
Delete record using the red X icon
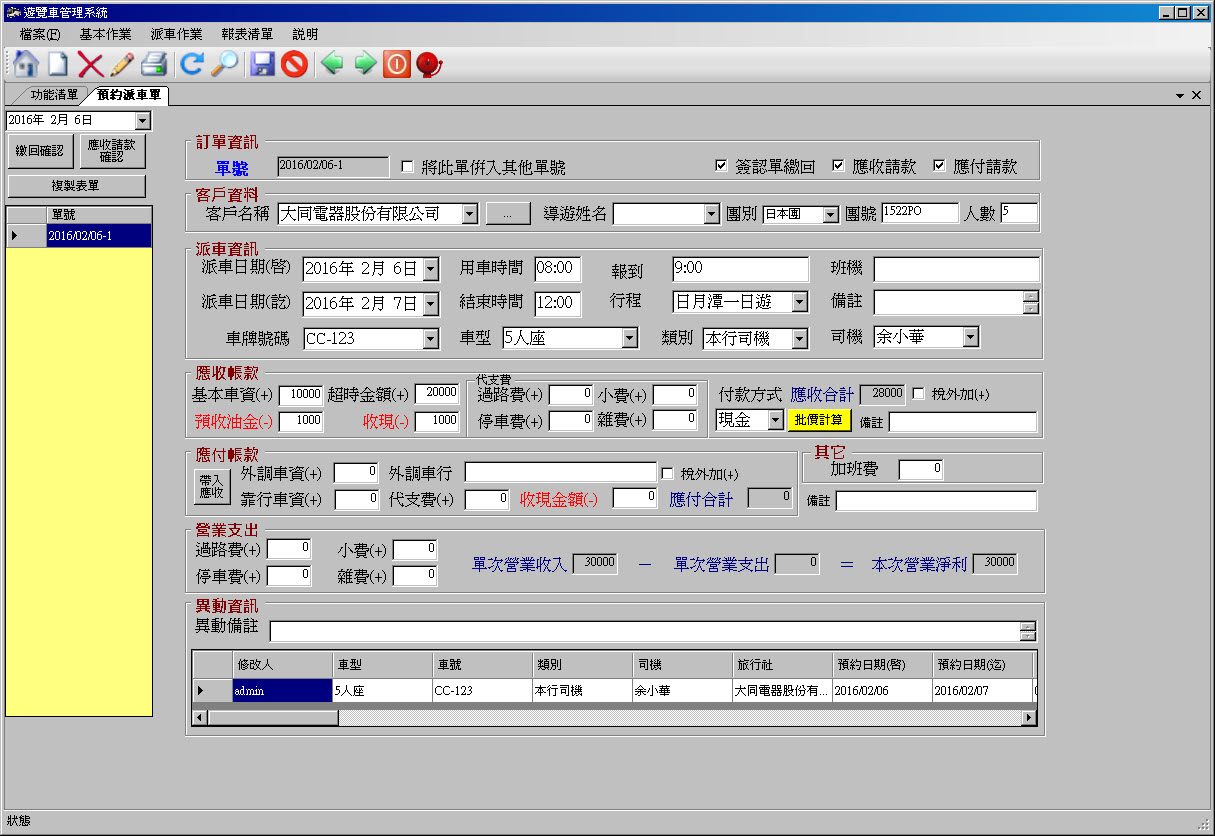point(90,64)
